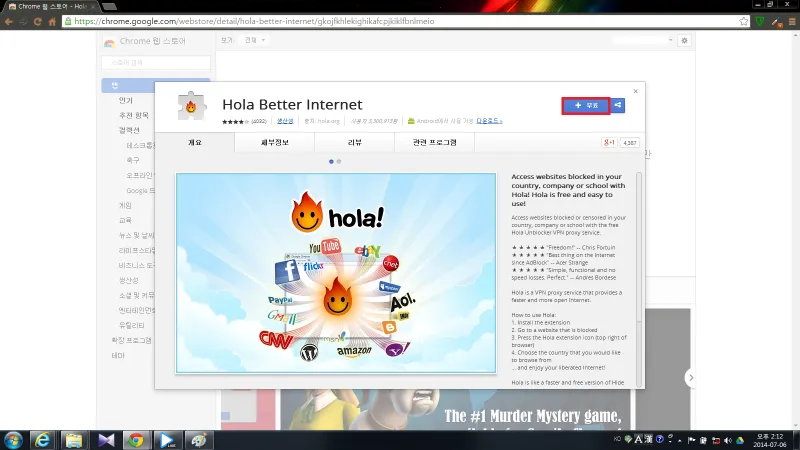Select the second screenshot carousel dot

(x=339, y=162)
